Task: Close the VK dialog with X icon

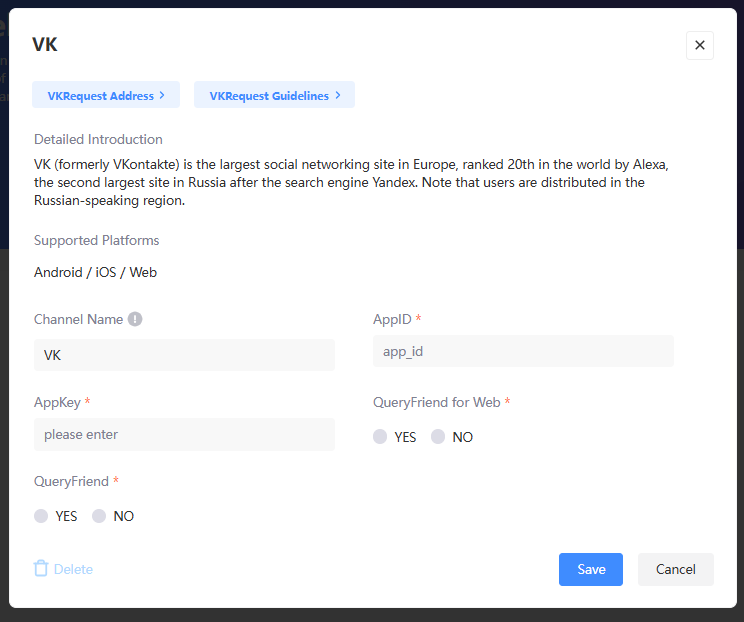Action: coord(699,45)
